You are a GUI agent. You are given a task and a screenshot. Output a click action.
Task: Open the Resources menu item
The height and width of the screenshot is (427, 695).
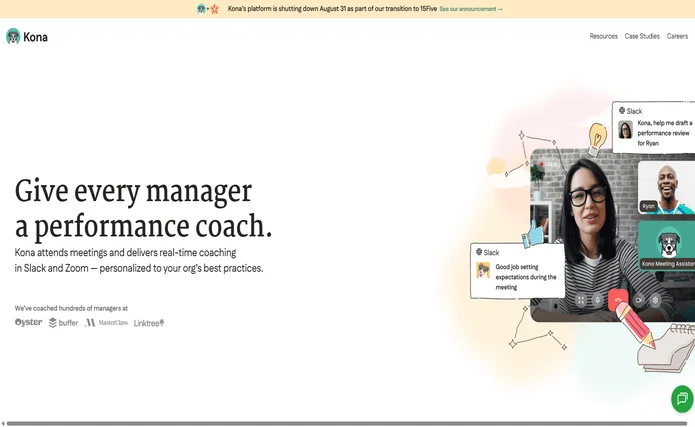[603, 37]
